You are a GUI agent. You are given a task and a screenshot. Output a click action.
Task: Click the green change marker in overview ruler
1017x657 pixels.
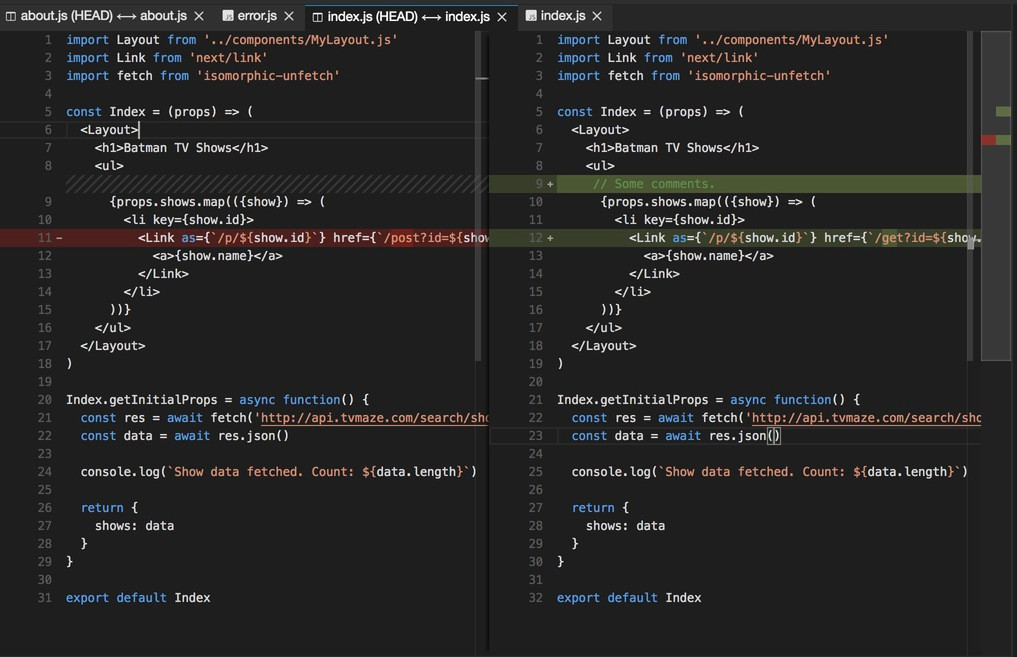1003,112
